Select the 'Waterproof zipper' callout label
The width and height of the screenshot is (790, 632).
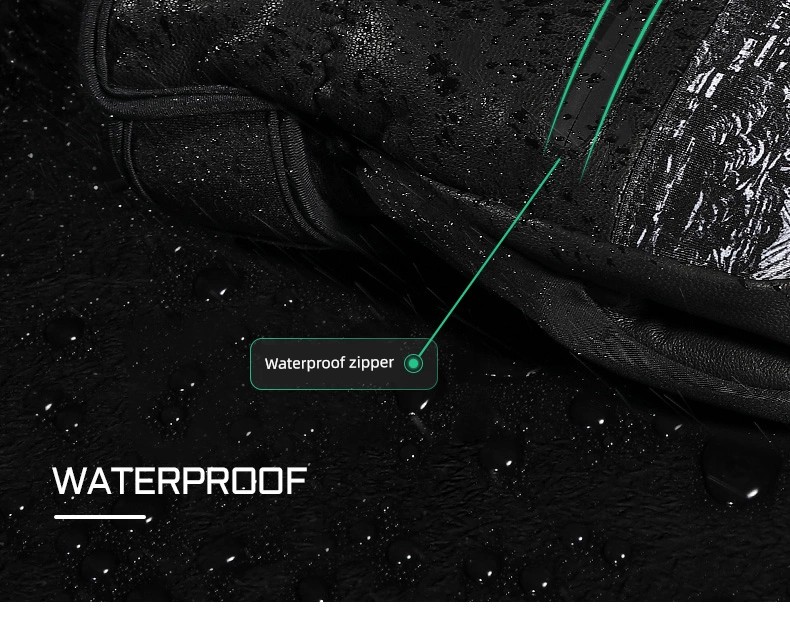tap(344, 364)
